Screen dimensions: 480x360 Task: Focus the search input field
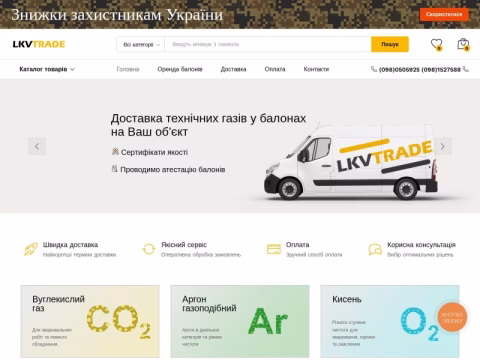(268, 44)
